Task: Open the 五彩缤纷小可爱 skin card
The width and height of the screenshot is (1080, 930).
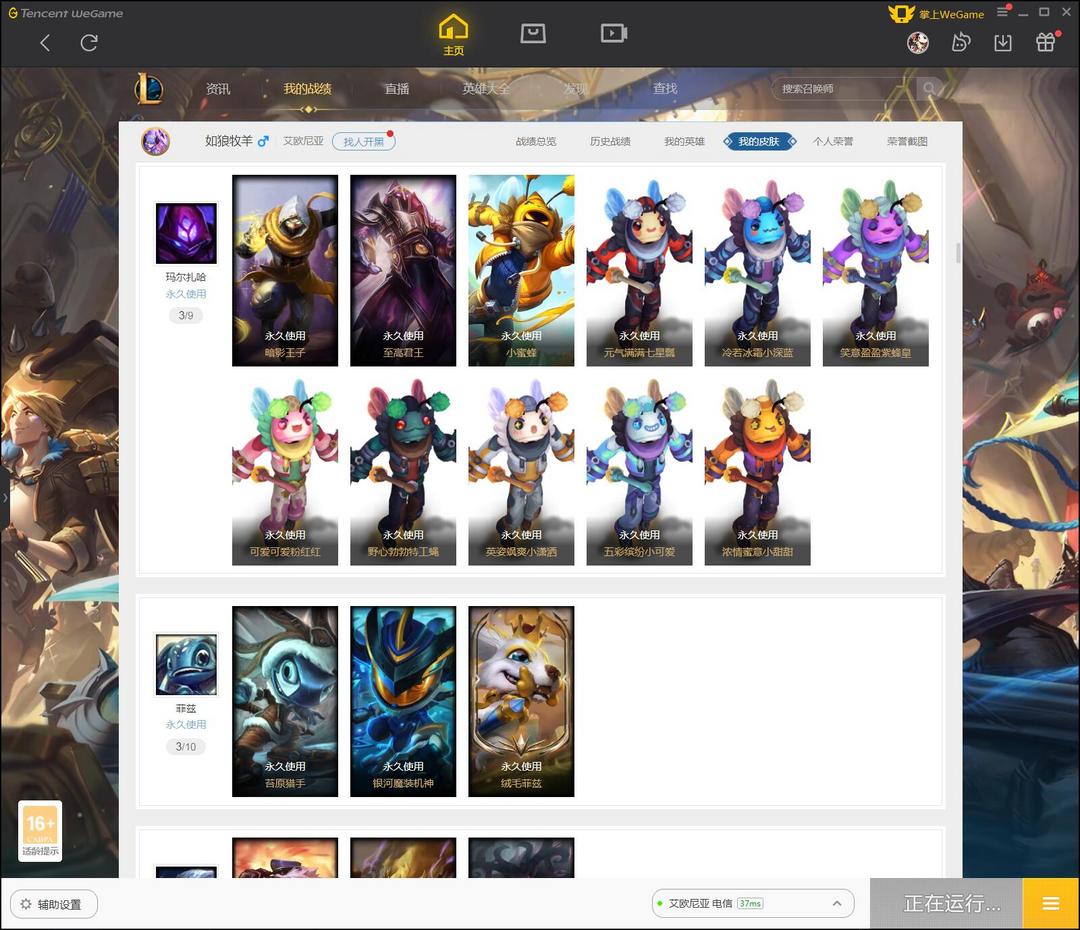Action: [639, 470]
